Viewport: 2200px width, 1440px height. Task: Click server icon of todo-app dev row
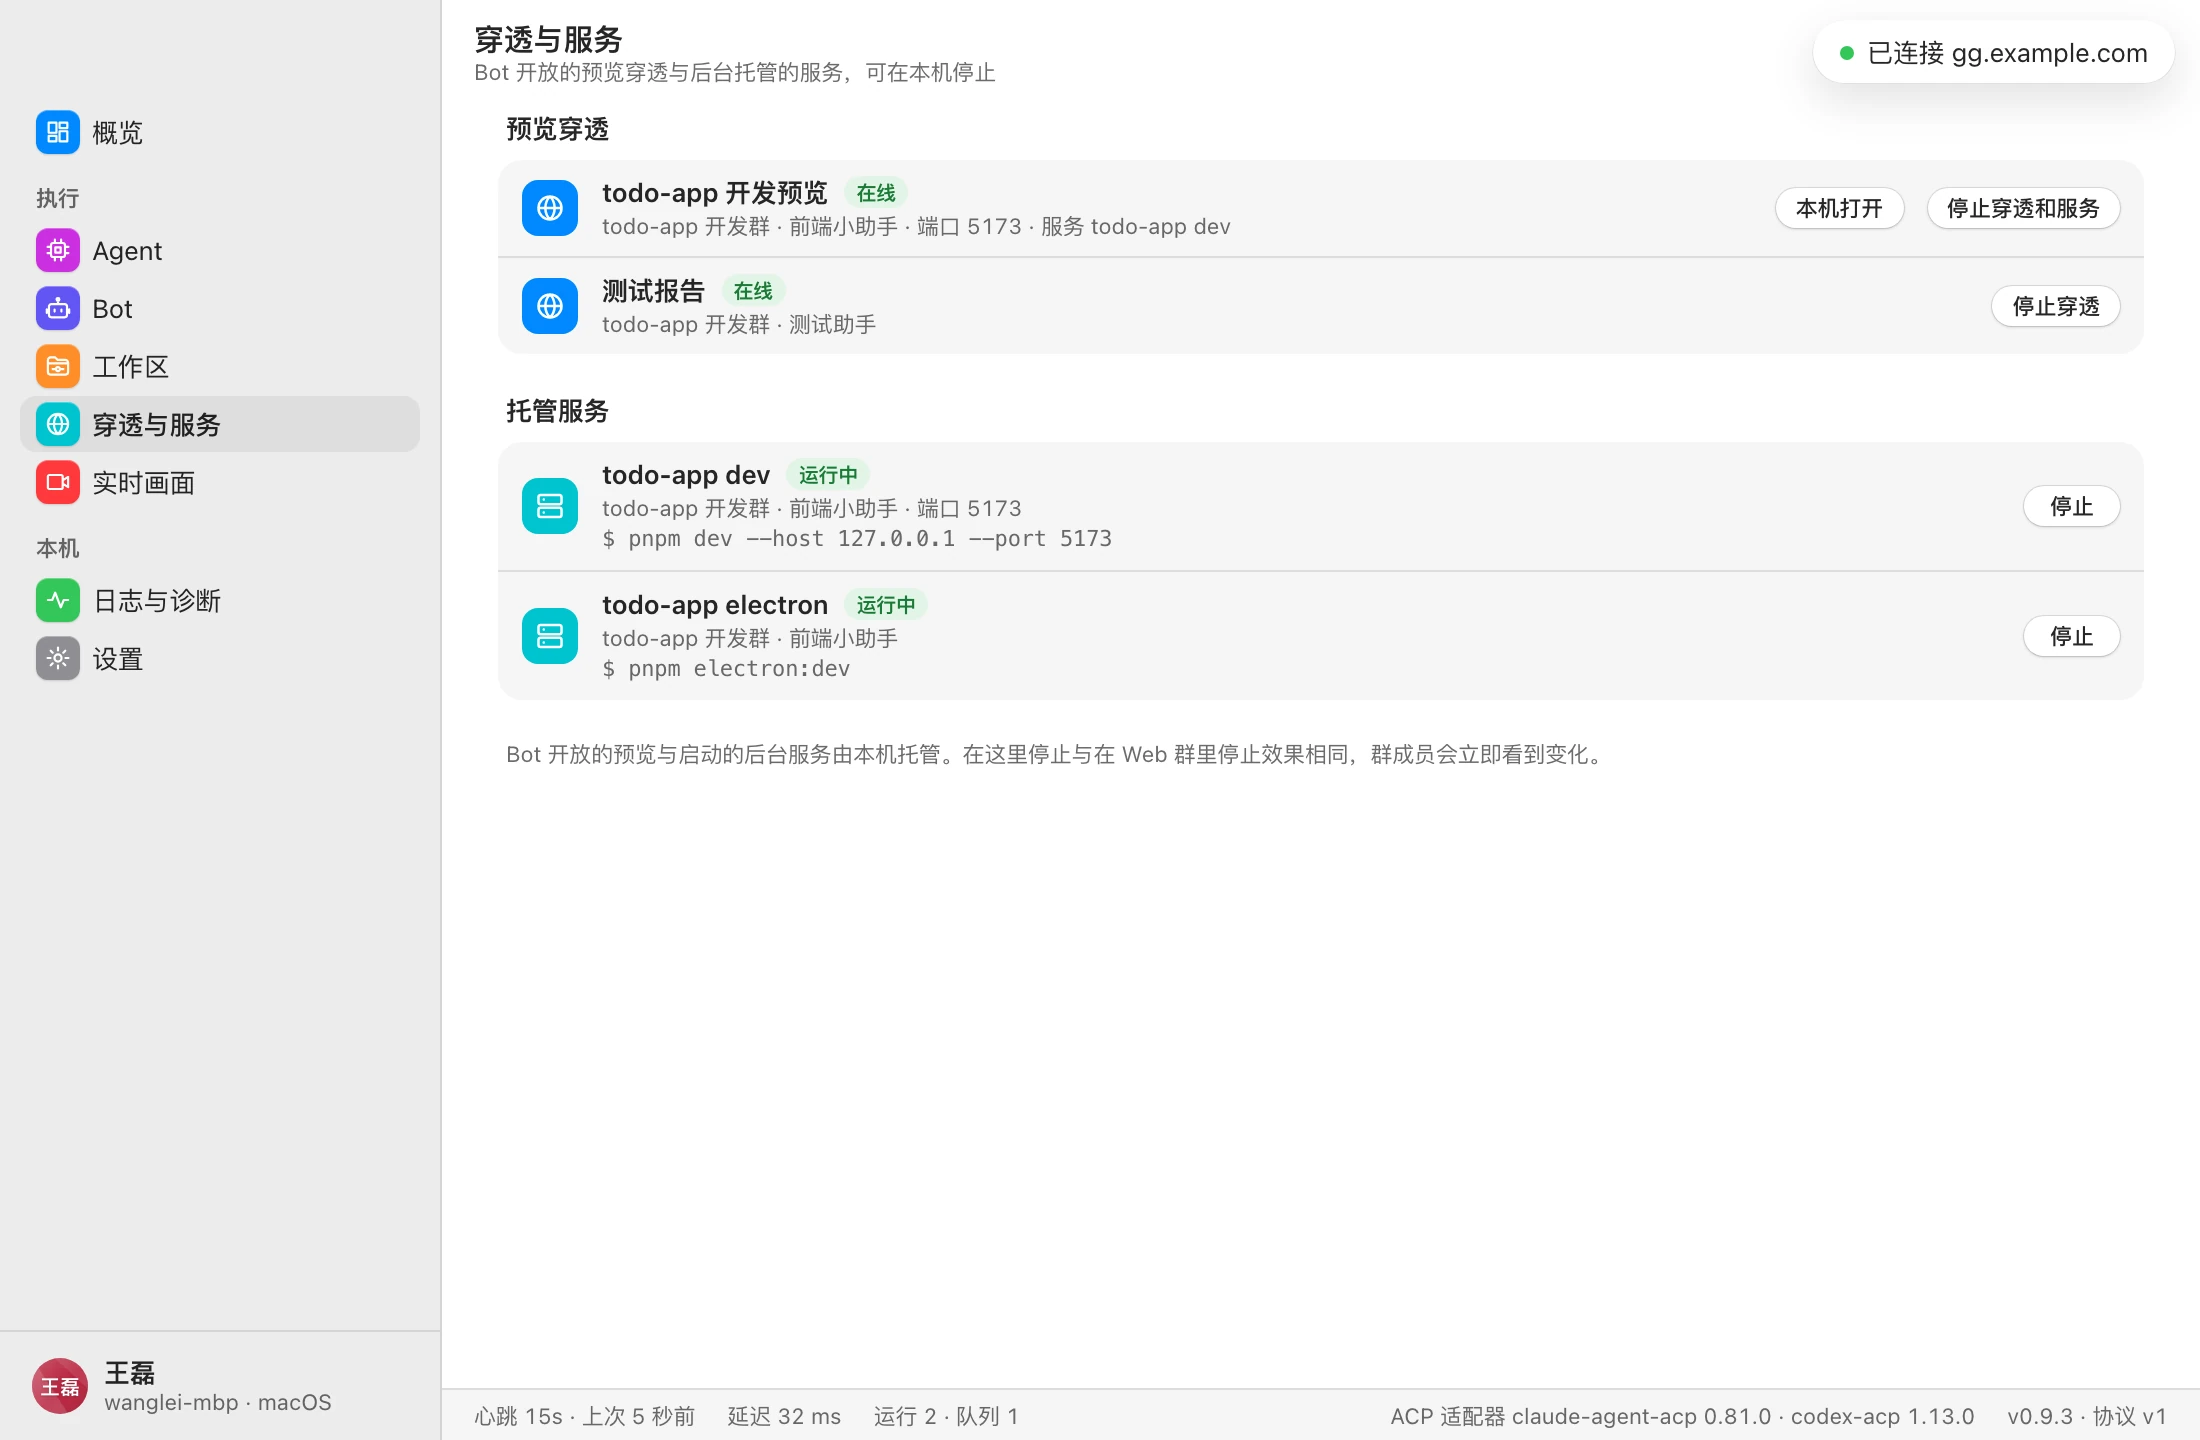(x=550, y=506)
